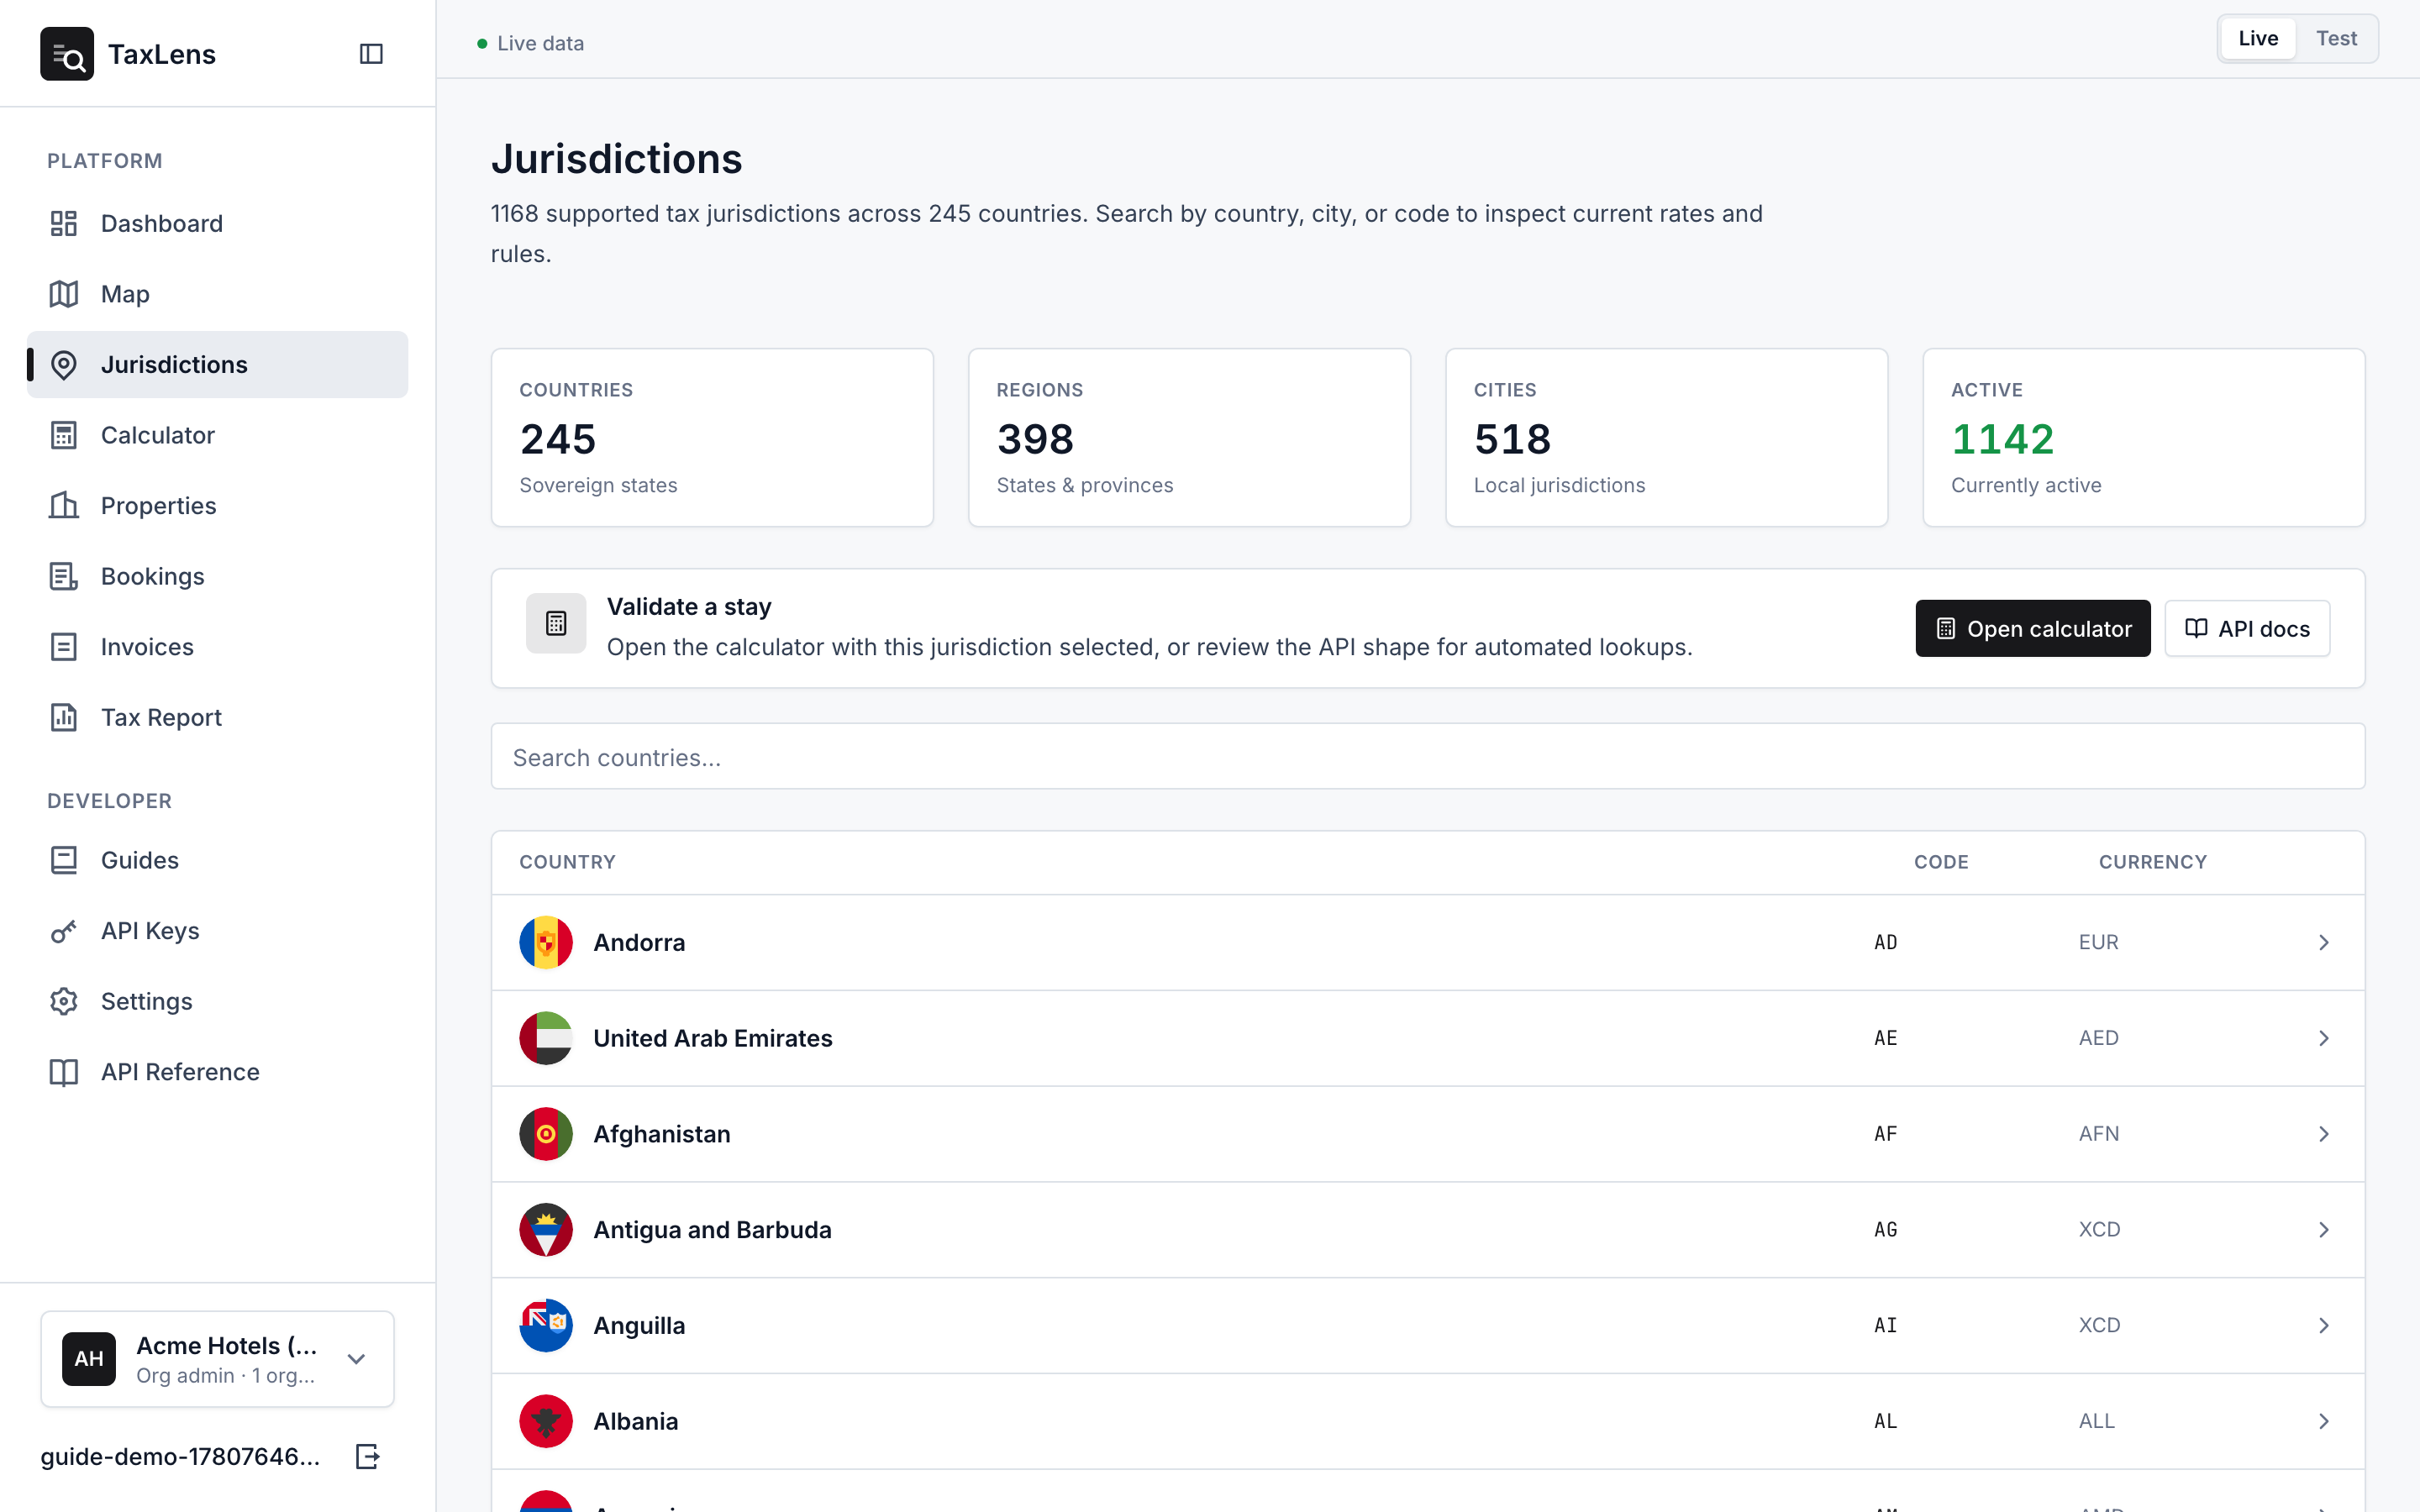The width and height of the screenshot is (2420, 1512).
Task: Select the Albania country name
Action: click(635, 1421)
